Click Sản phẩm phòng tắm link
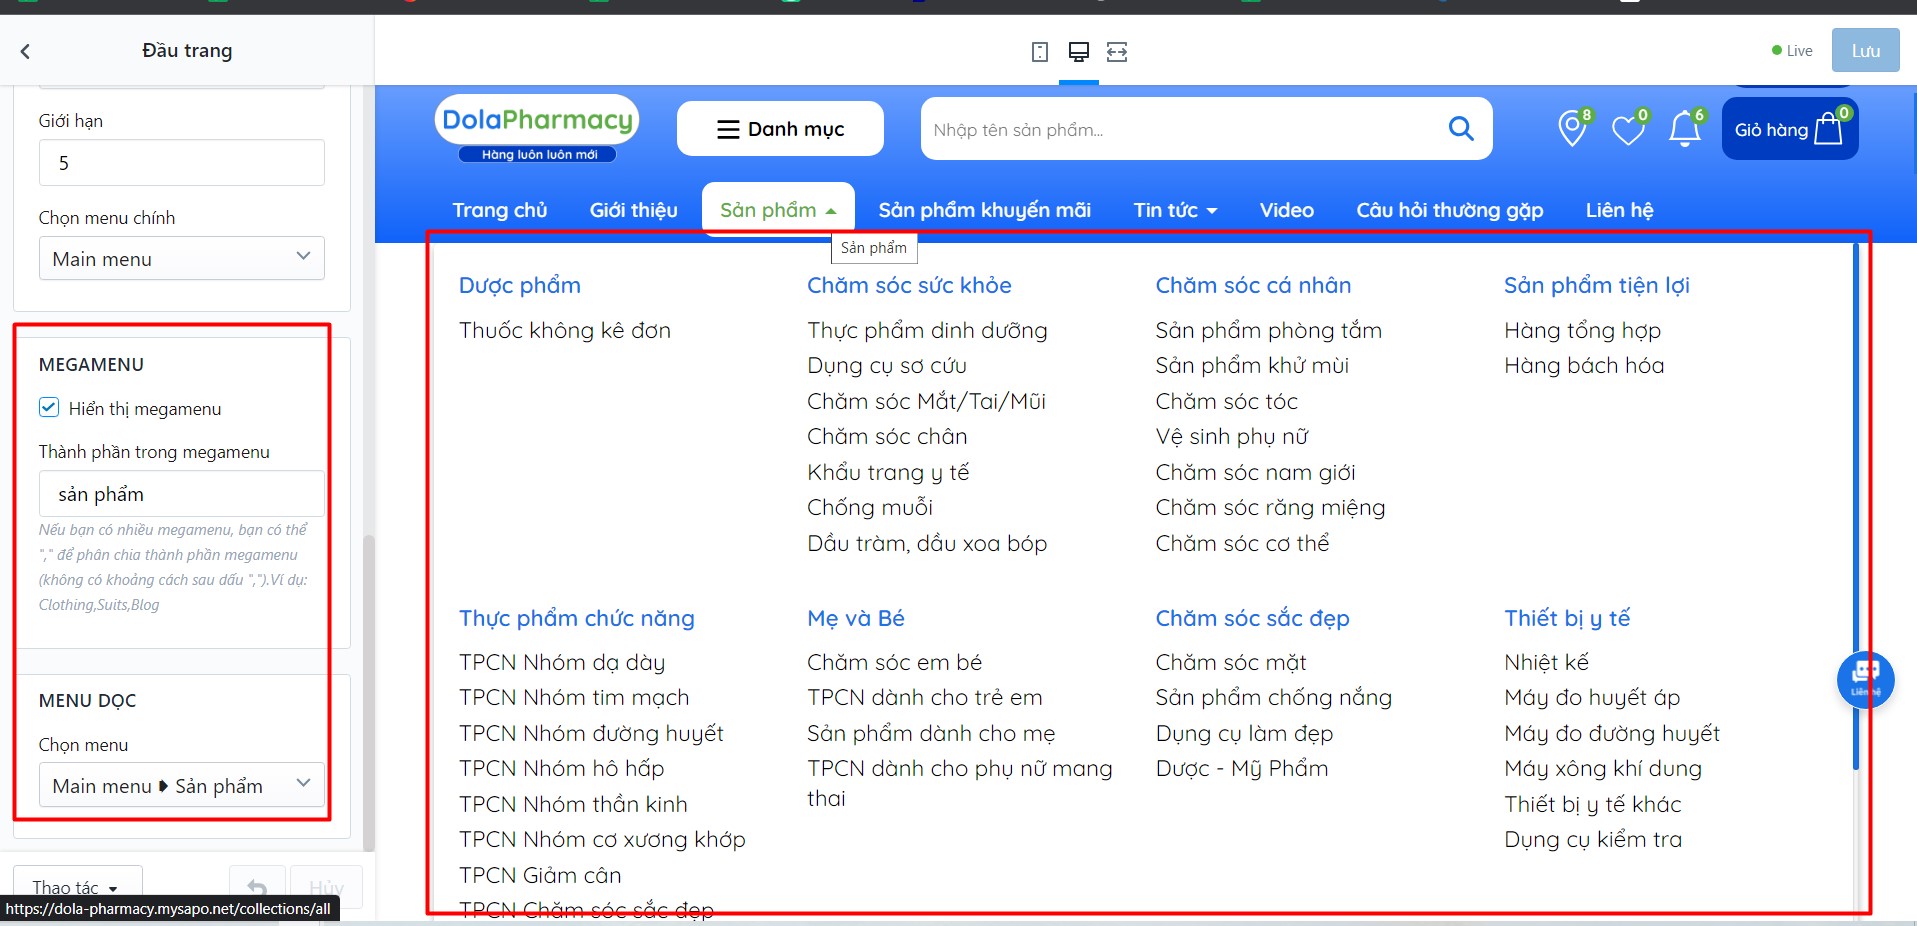This screenshot has width=1917, height=926. 1268,330
